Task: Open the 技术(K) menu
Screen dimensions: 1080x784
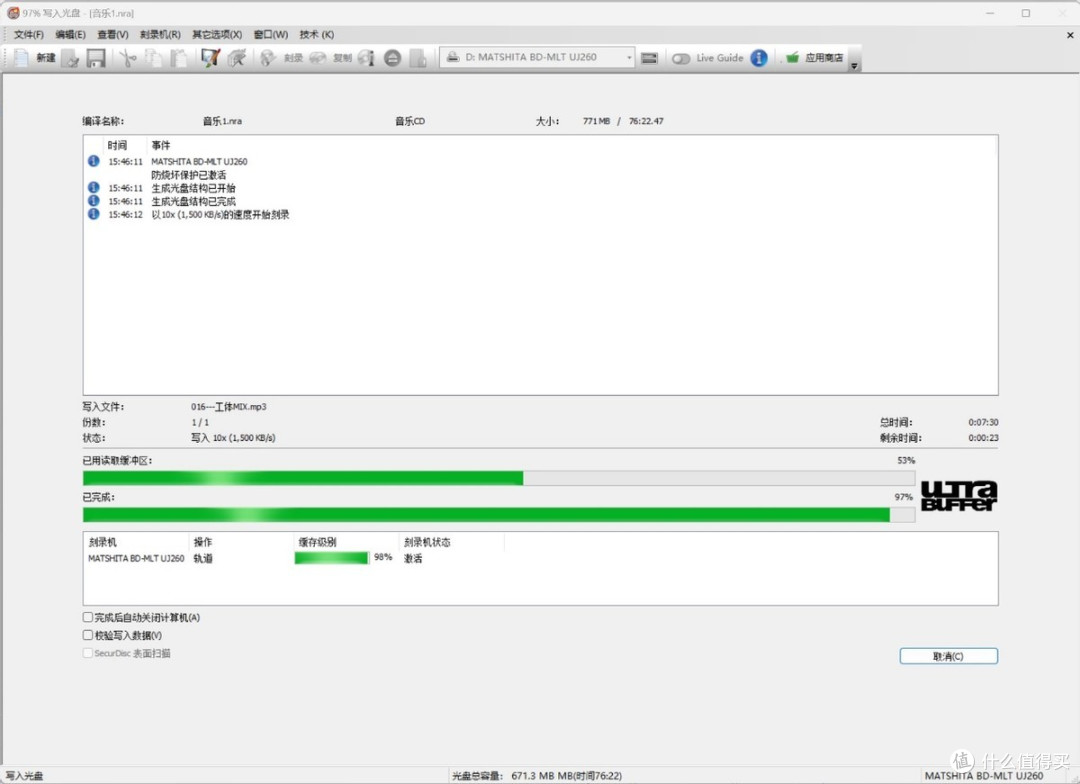Action: click(x=316, y=34)
